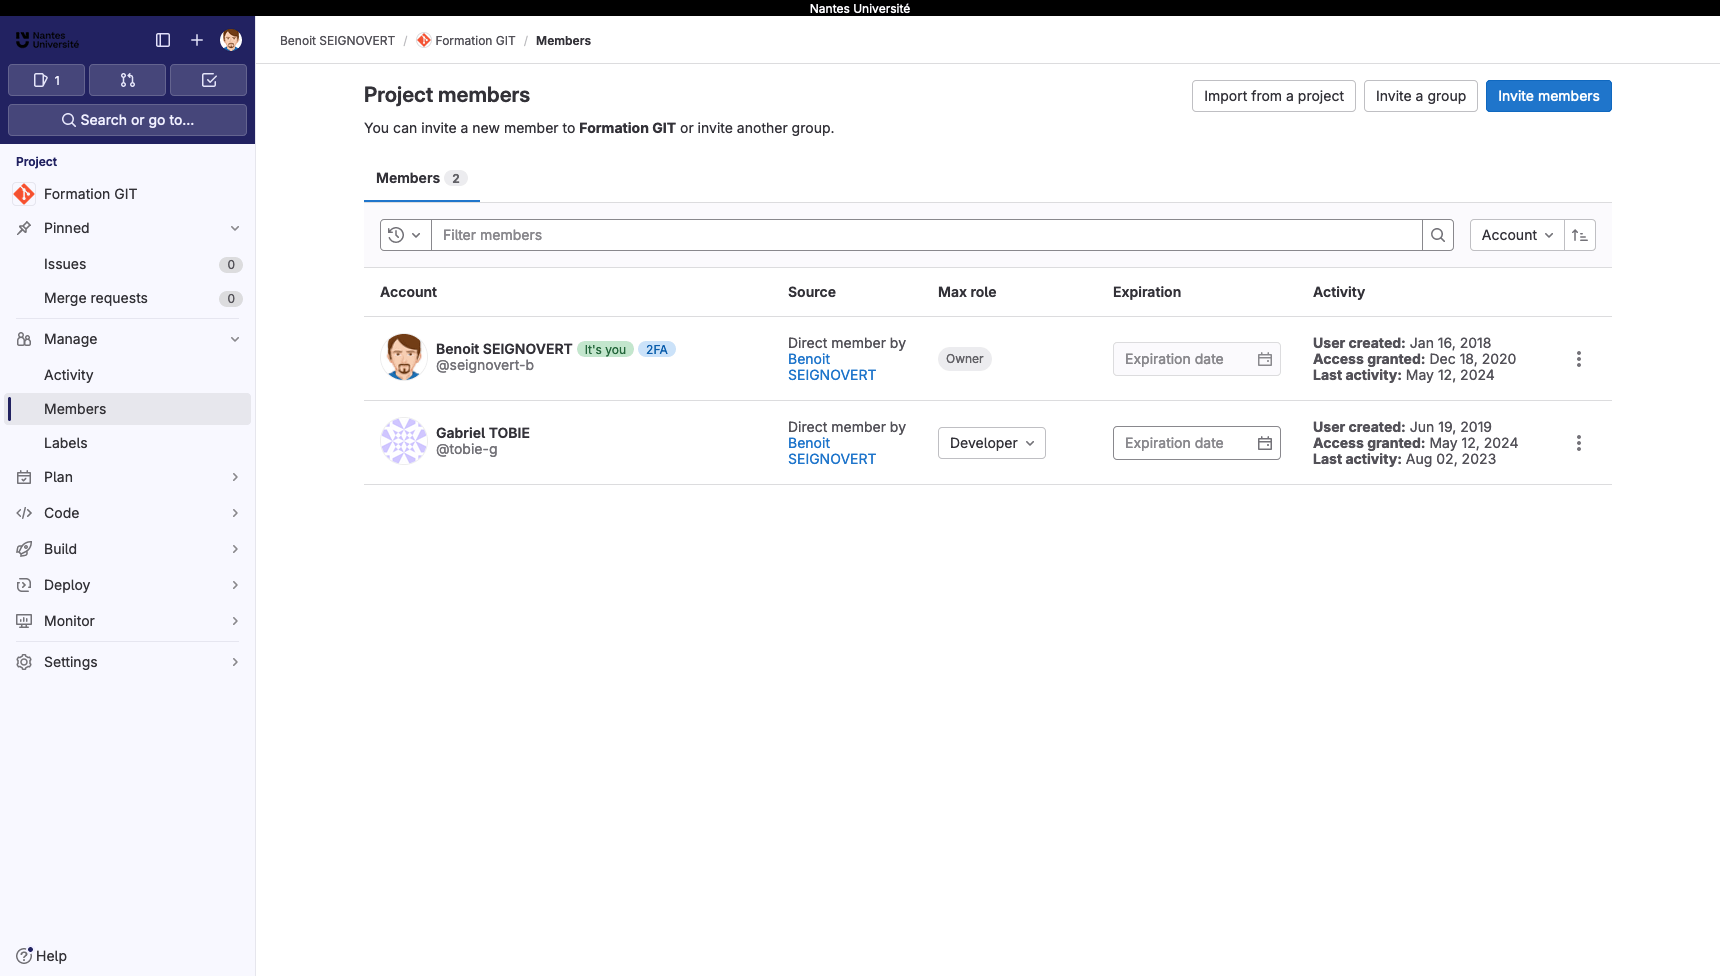
Task: Open the Nantes Université logo homepage
Action: (47, 40)
